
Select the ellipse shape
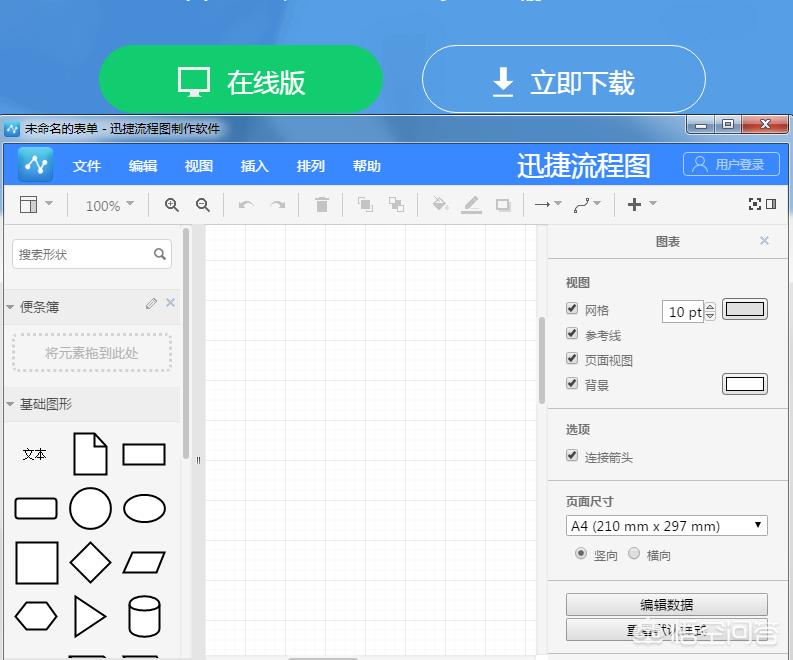click(144, 508)
